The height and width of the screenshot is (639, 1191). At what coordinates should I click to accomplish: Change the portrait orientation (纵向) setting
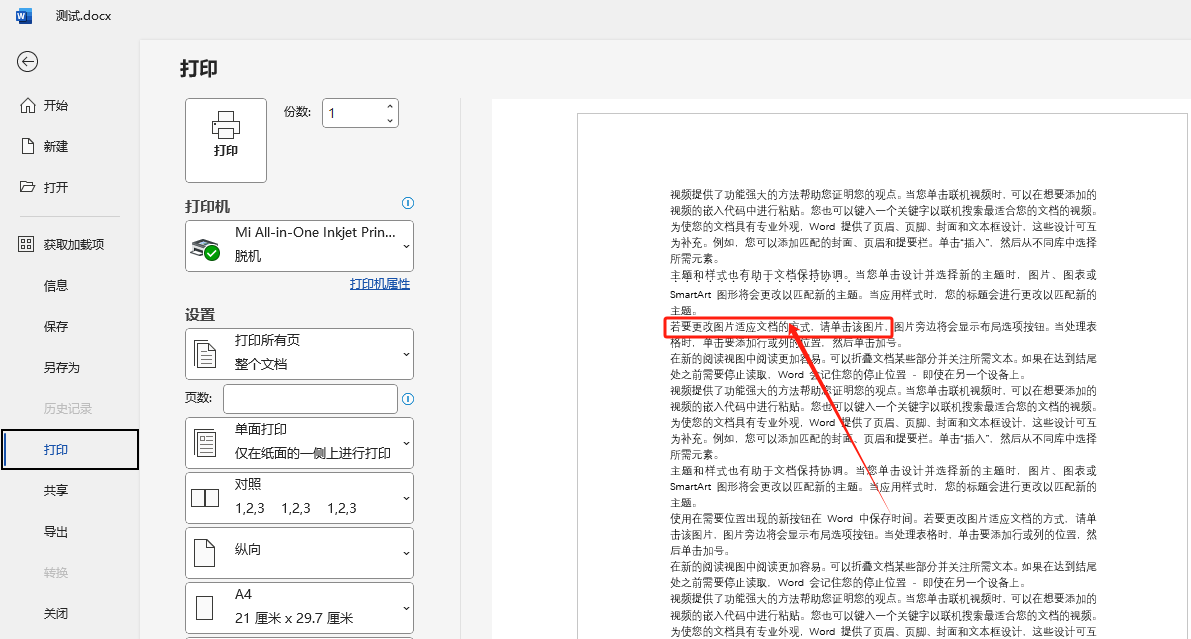(299, 552)
